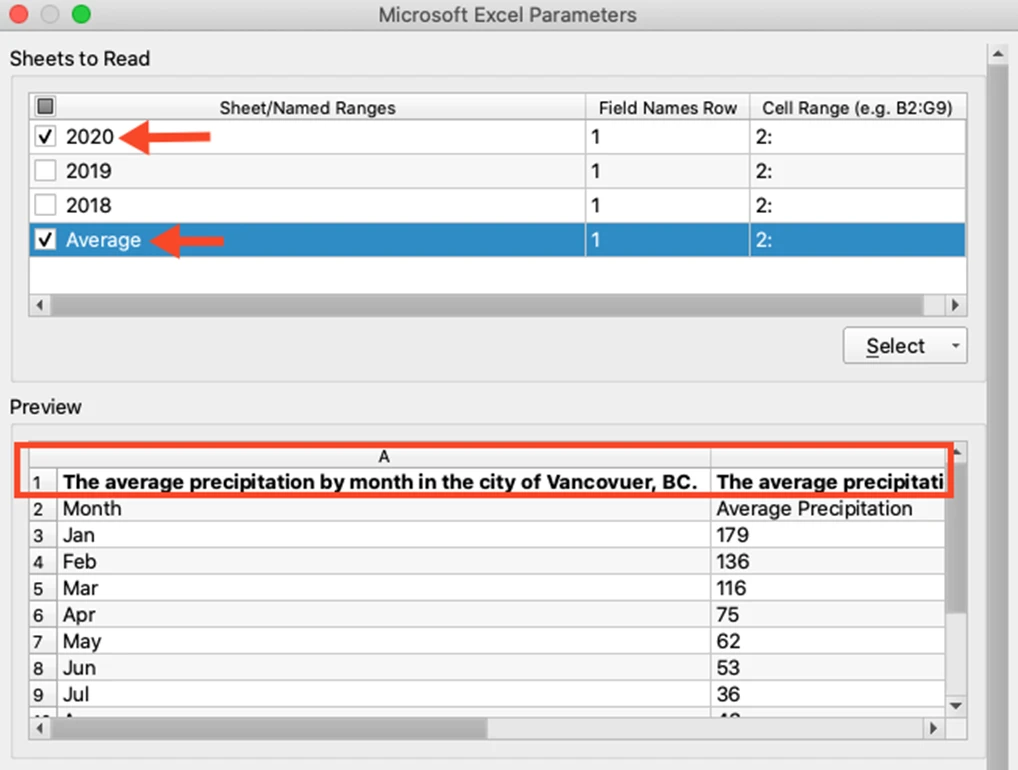The image size is (1018, 770).
Task: Toggle the select-all checkbox in header
Action: (x=45, y=106)
